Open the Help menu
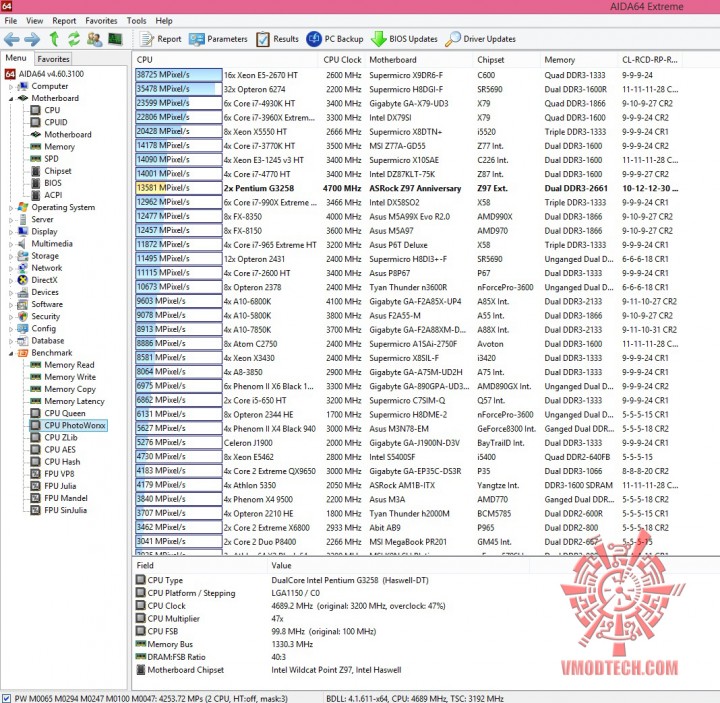This screenshot has height=703, width=720. click(164, 21)
